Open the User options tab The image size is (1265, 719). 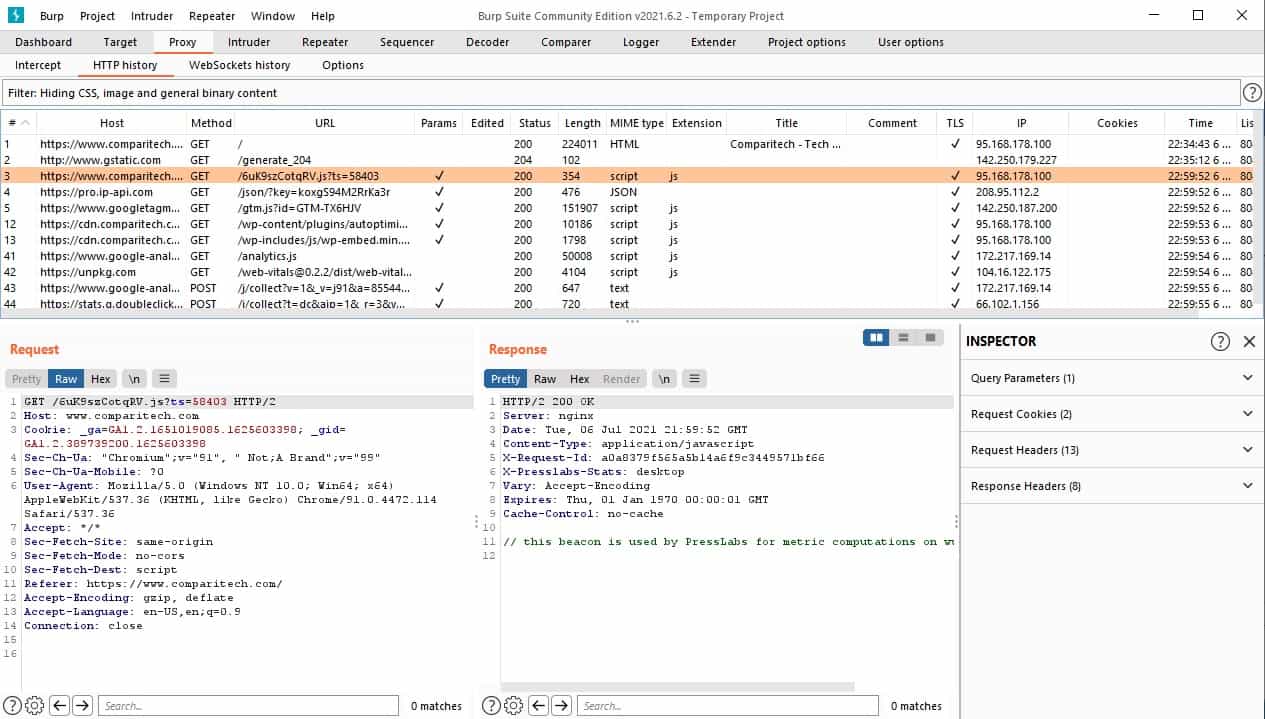pyautogui.click(x=911, y=42)
